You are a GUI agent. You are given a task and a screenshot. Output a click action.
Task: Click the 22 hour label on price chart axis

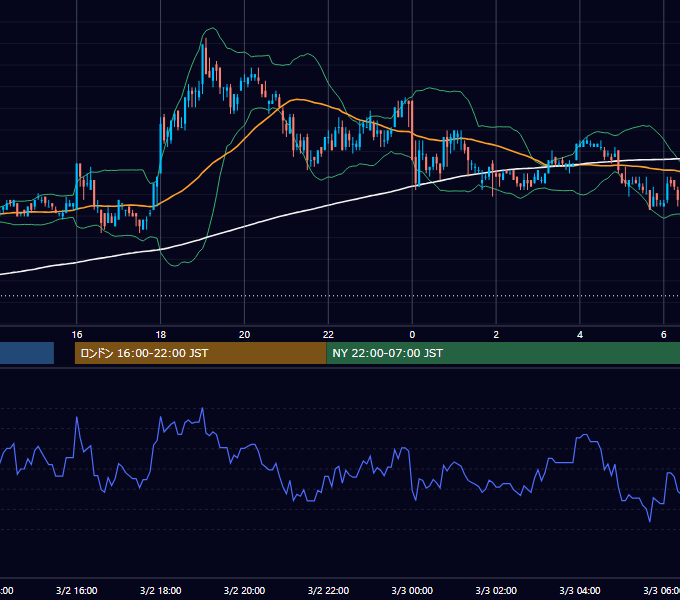click(x=328, y=334)
